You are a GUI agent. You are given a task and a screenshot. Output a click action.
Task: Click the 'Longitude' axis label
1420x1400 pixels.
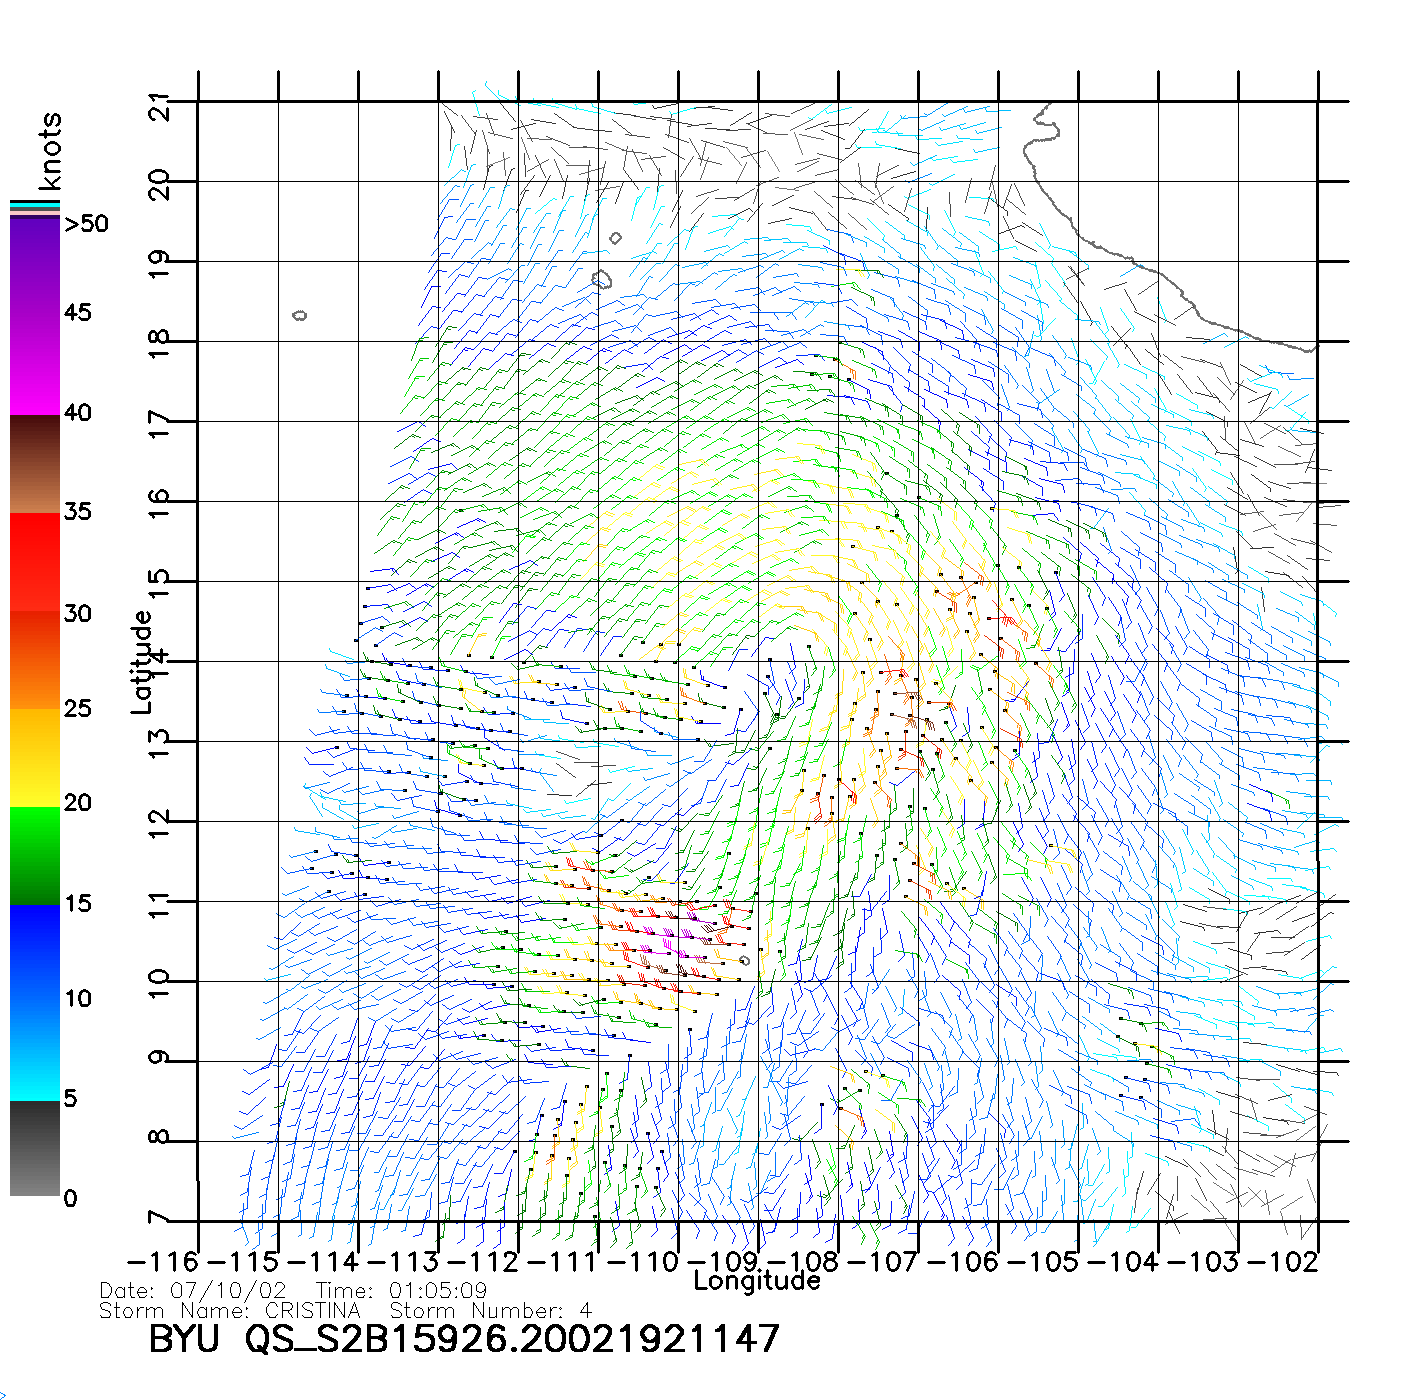(x=757, y=1281)
